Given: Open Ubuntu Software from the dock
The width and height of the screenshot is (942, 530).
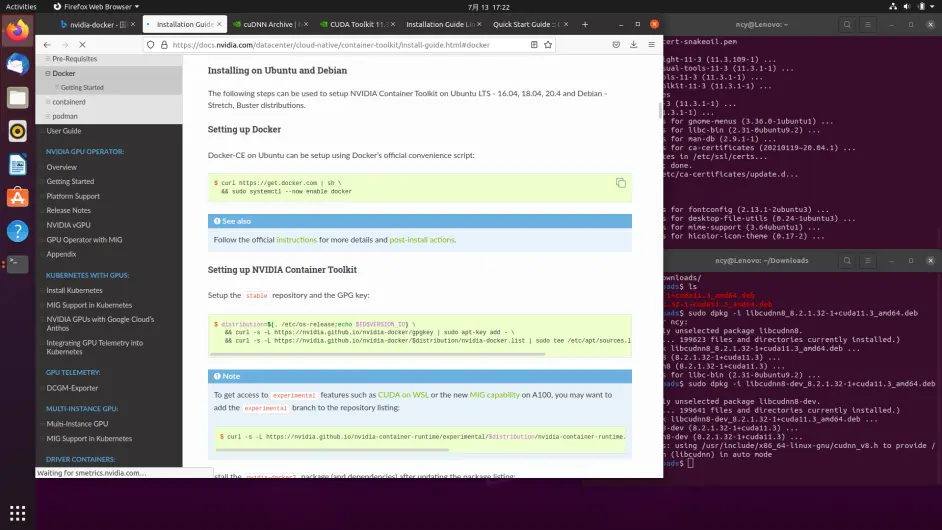Looking at the screenshot, I should 17,198.
